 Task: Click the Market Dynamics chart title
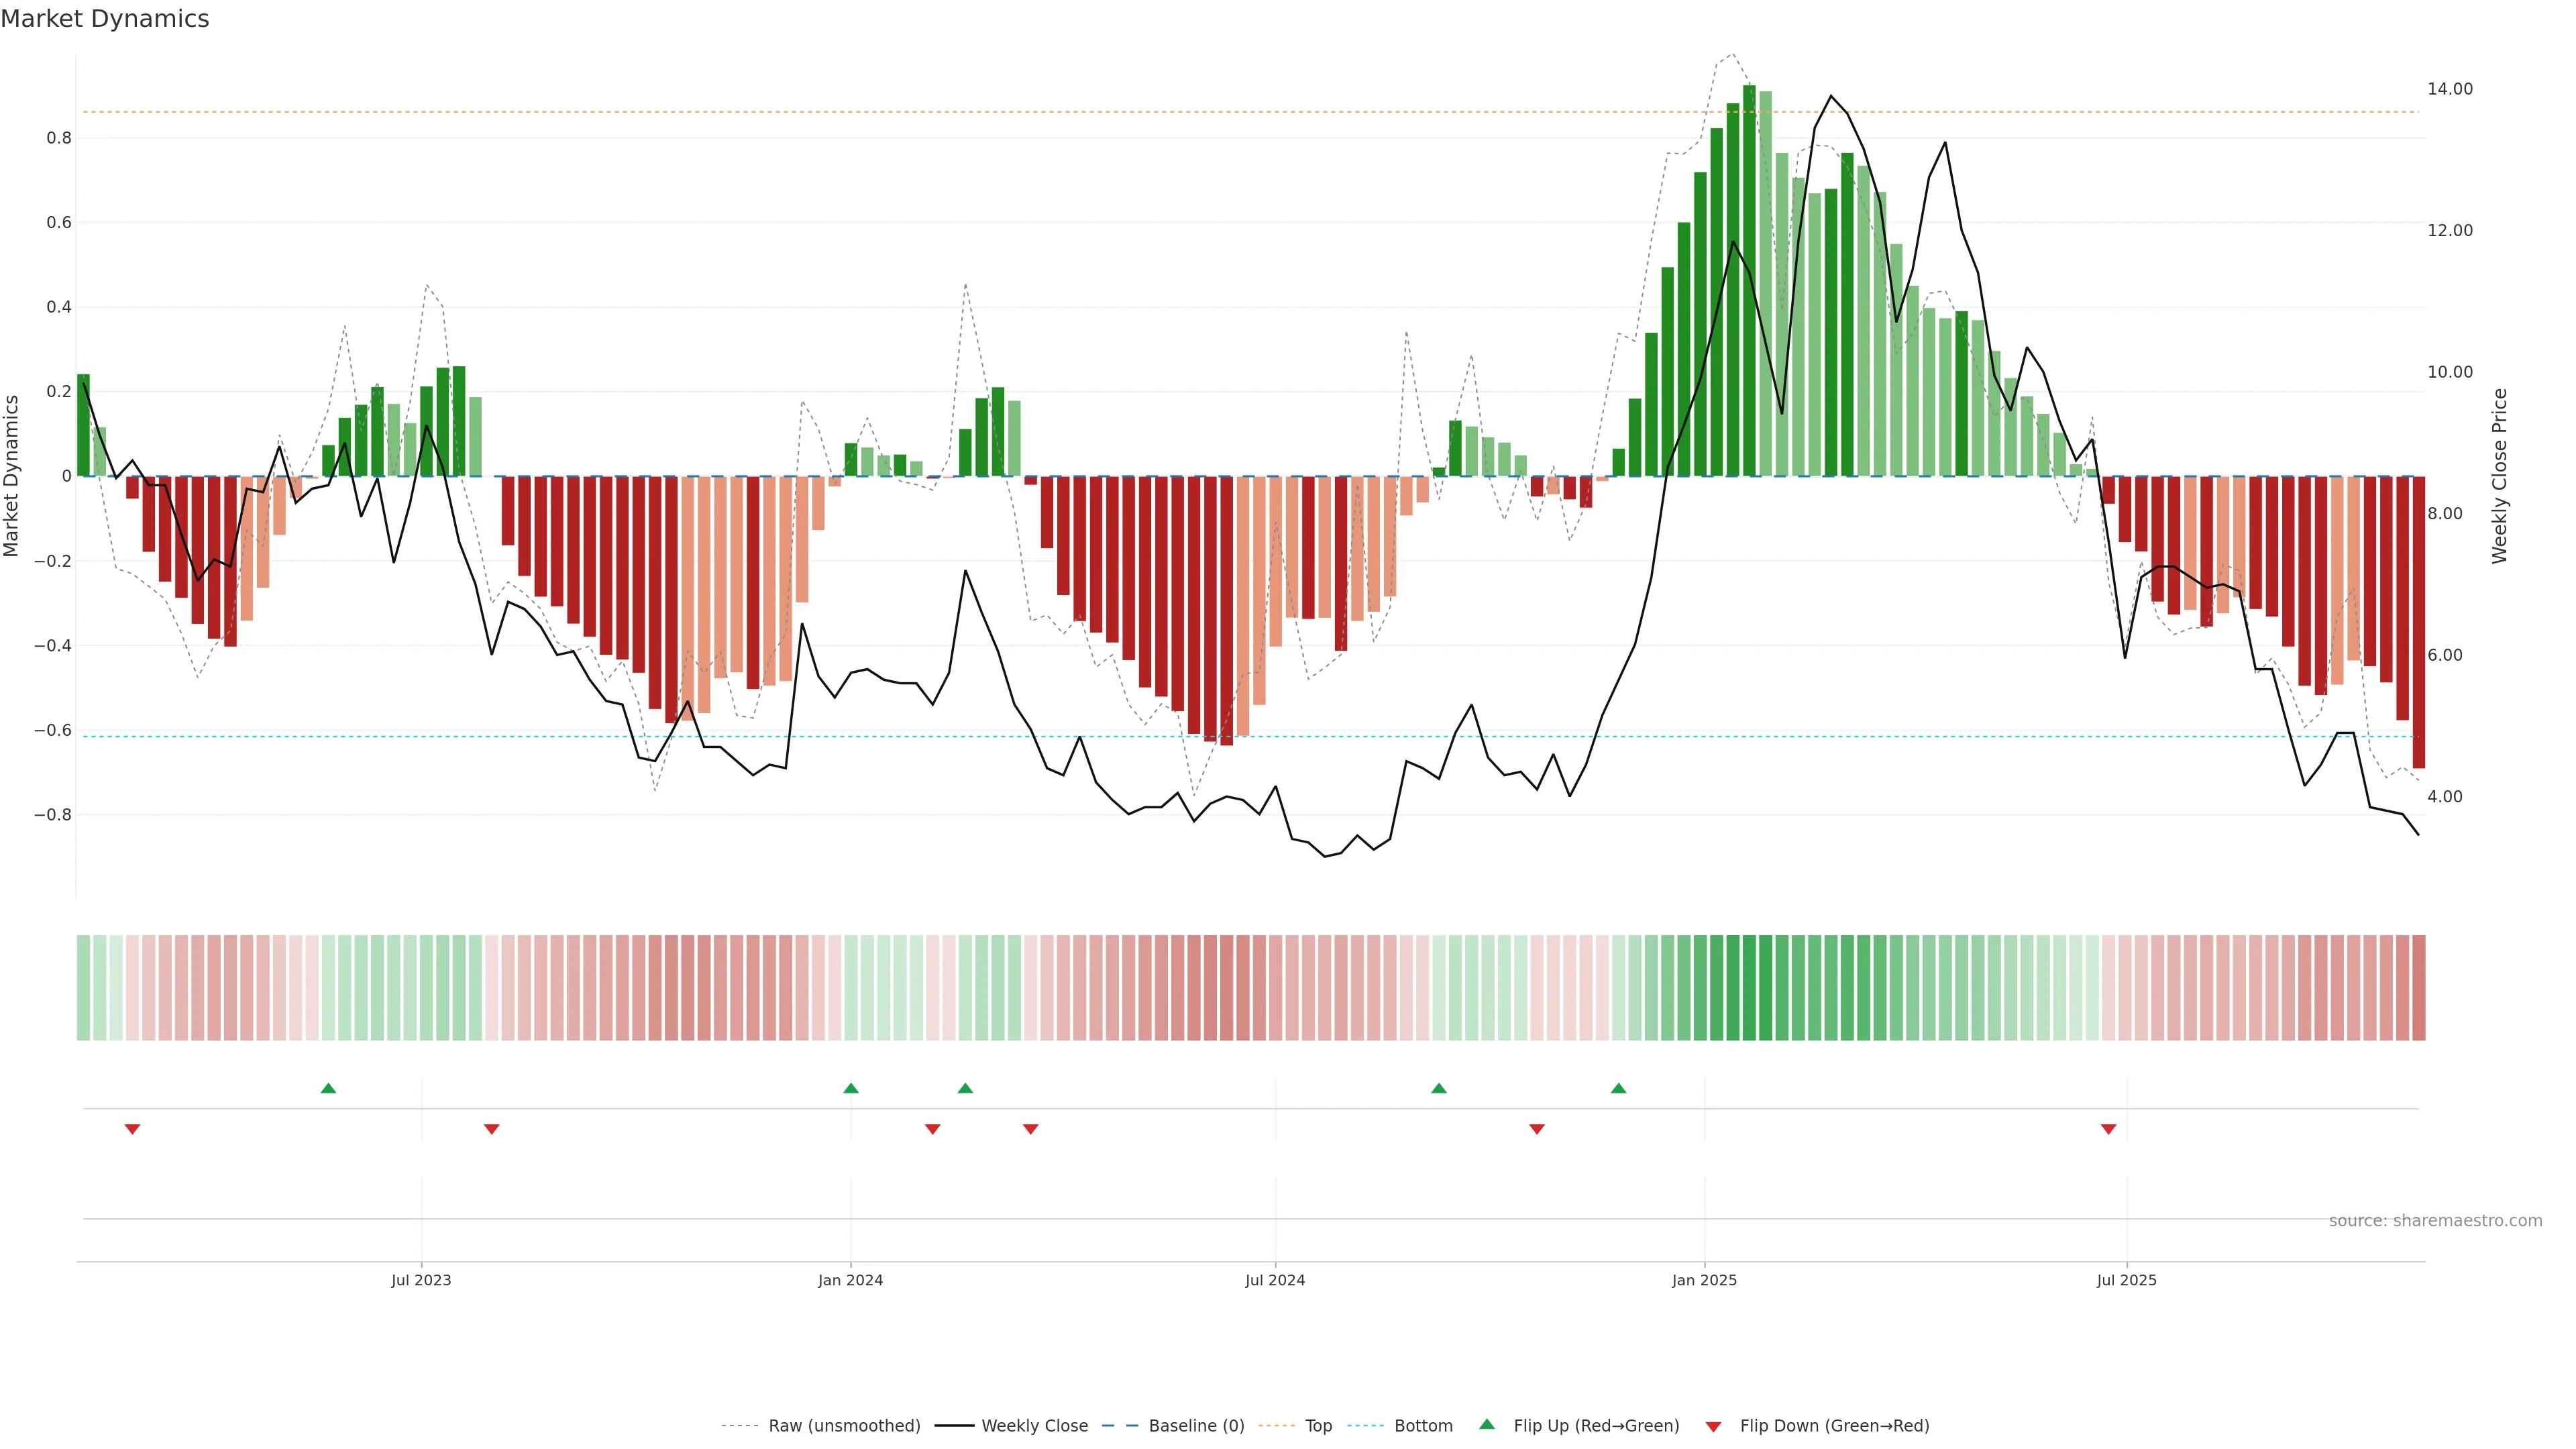pyautogui.click(x=105, y=19)
